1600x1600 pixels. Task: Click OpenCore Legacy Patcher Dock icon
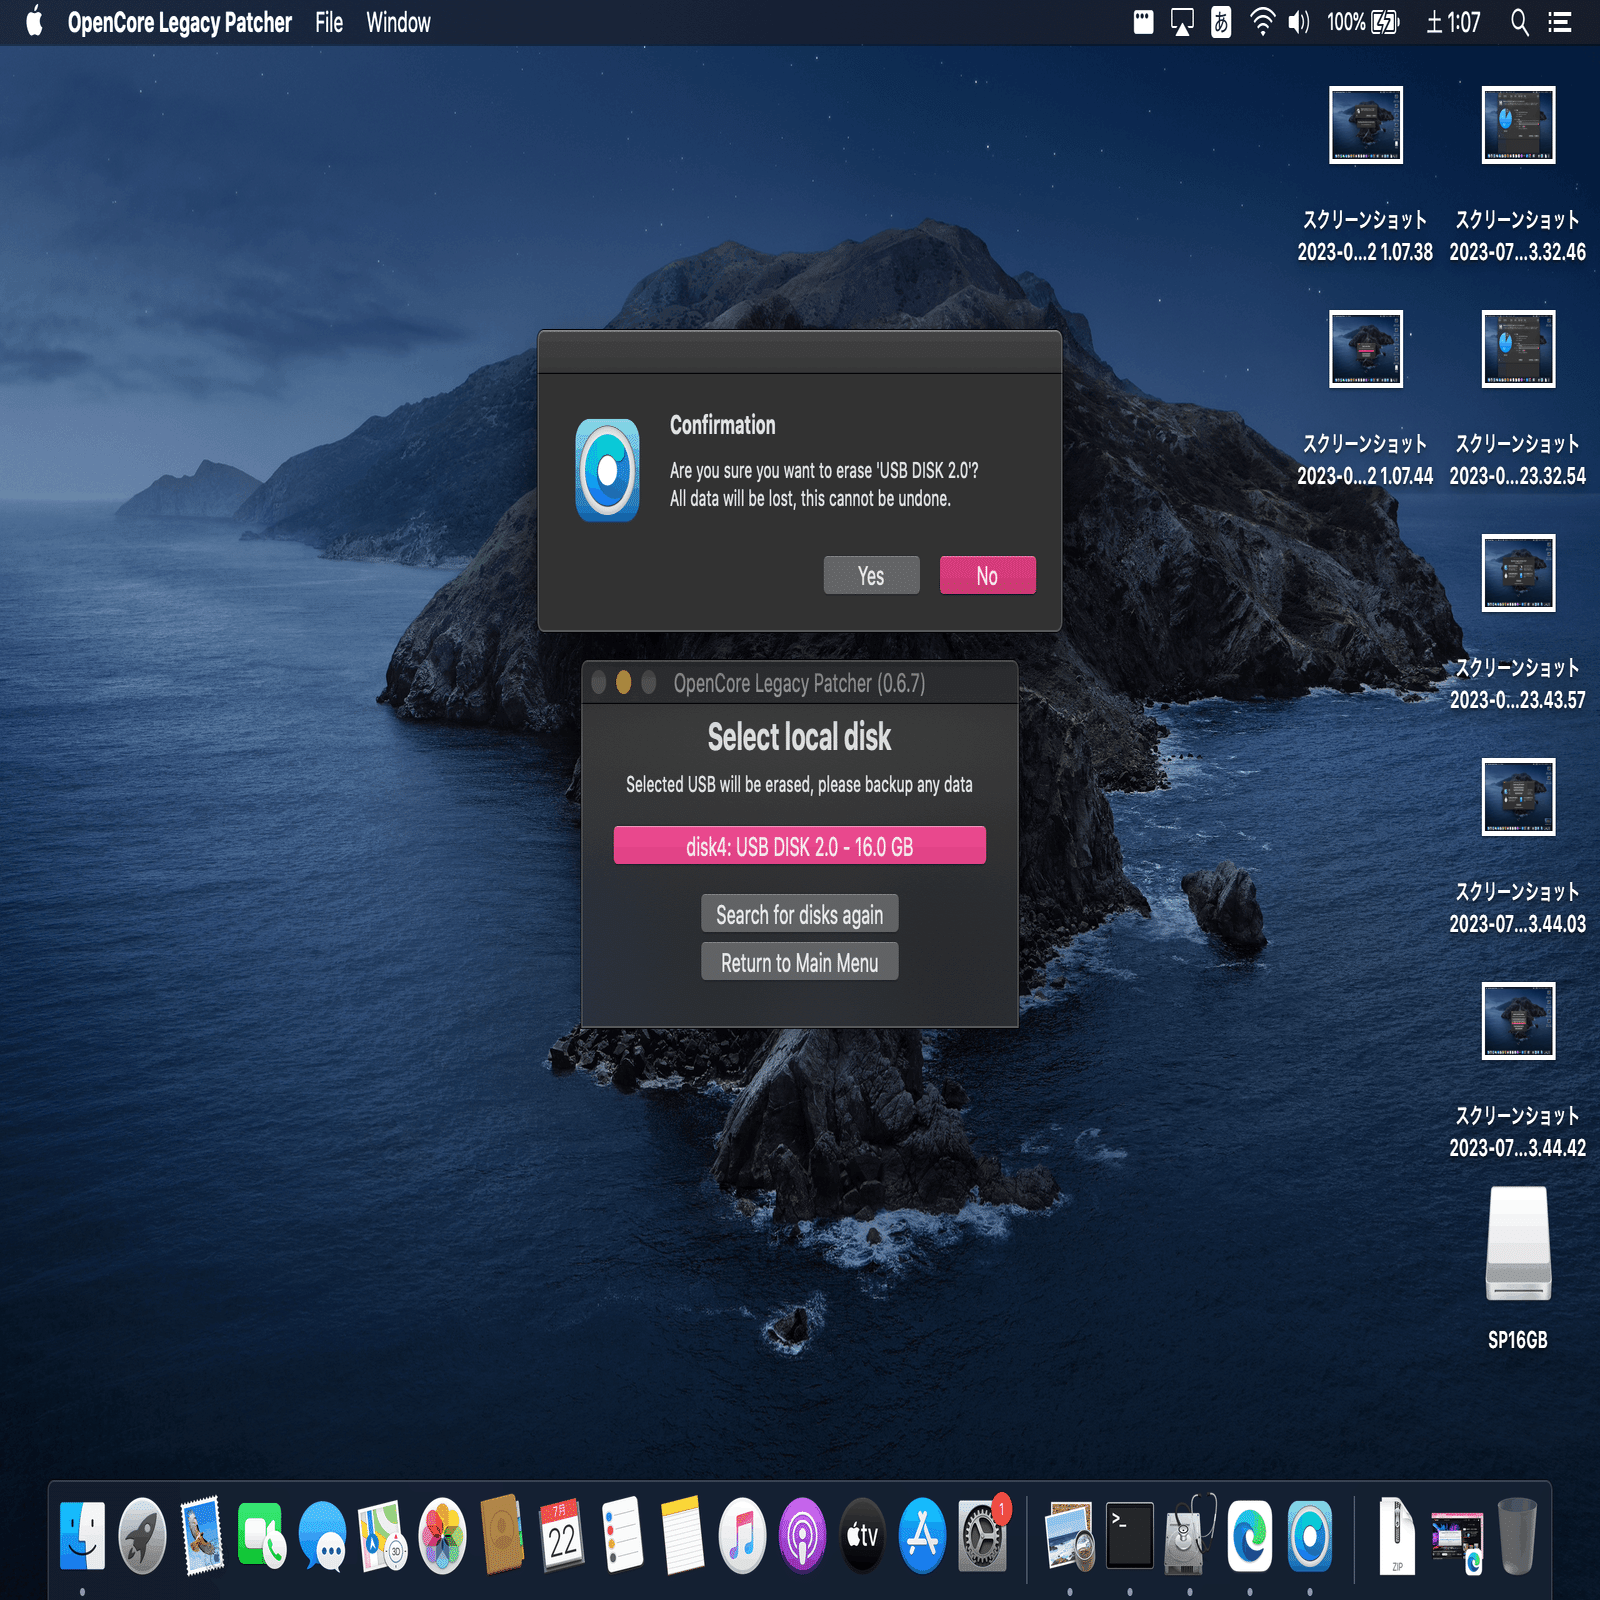1310,1536
